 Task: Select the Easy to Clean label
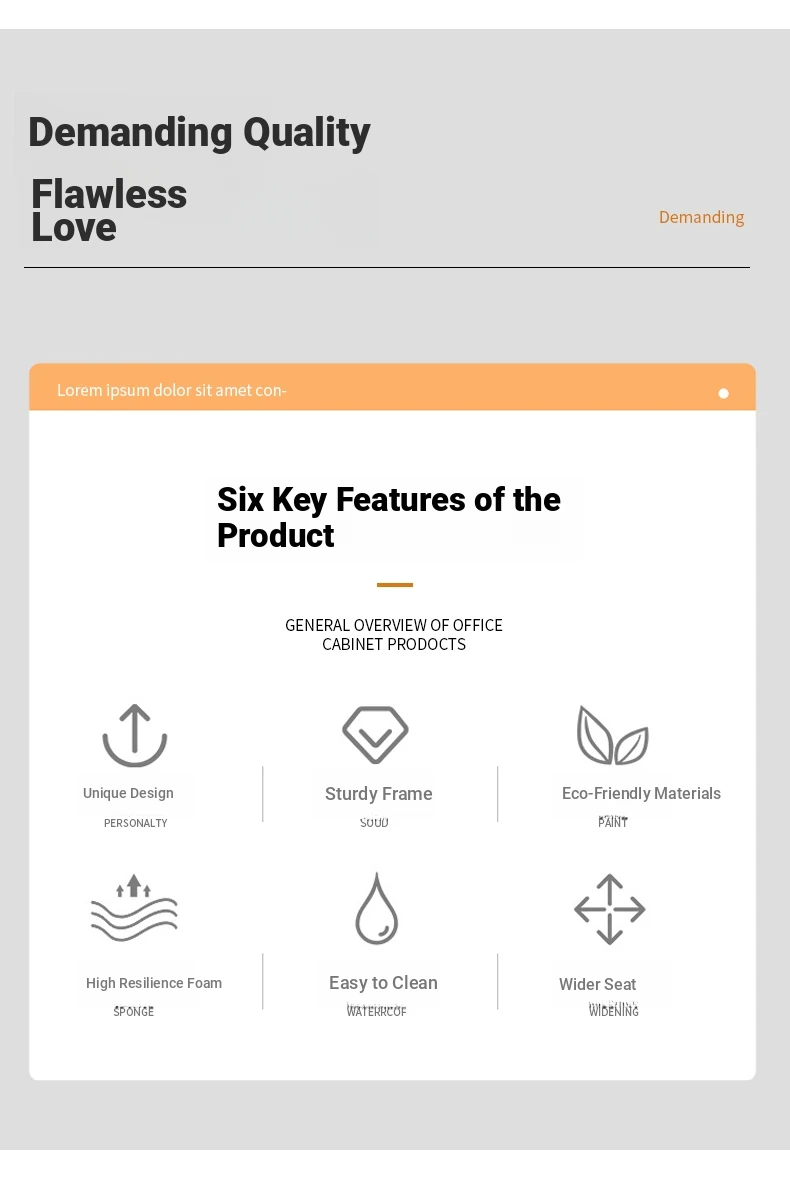pos(383,983)
